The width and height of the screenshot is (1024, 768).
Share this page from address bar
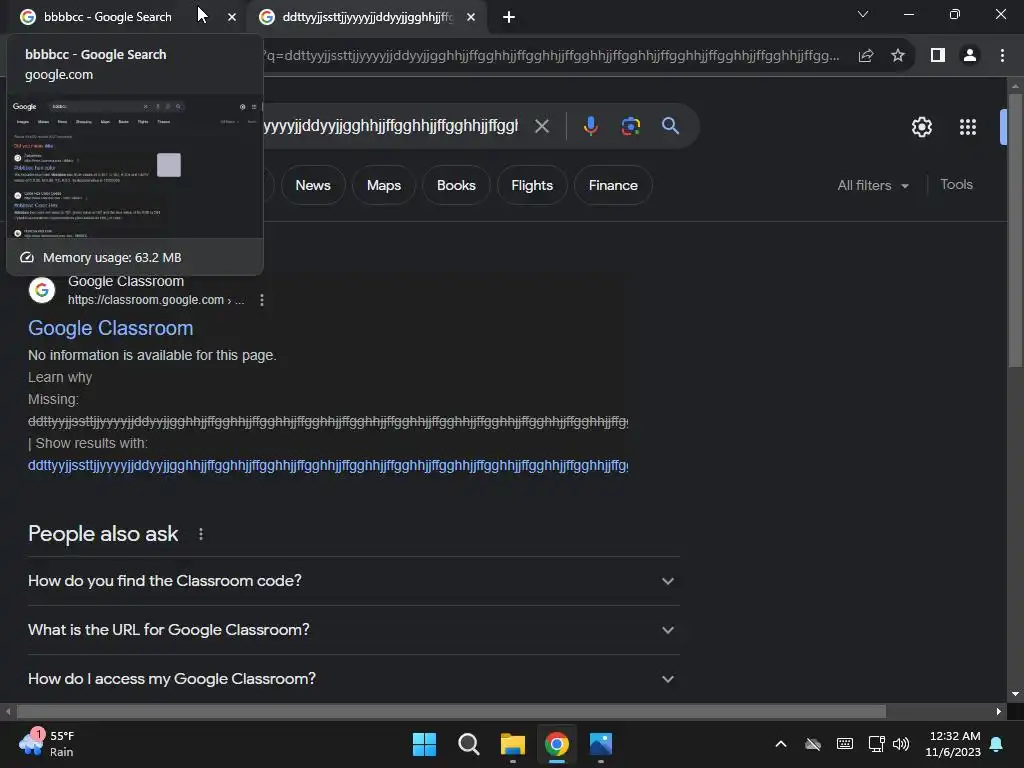click(x=866, y=56)
